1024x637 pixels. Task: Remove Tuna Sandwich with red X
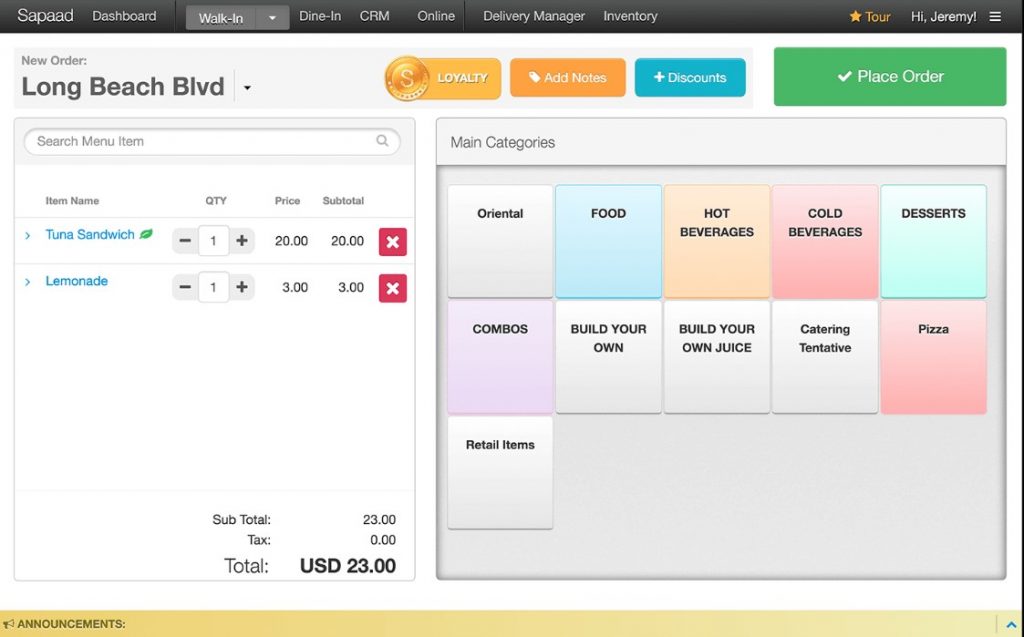click(x=392, y=242)
